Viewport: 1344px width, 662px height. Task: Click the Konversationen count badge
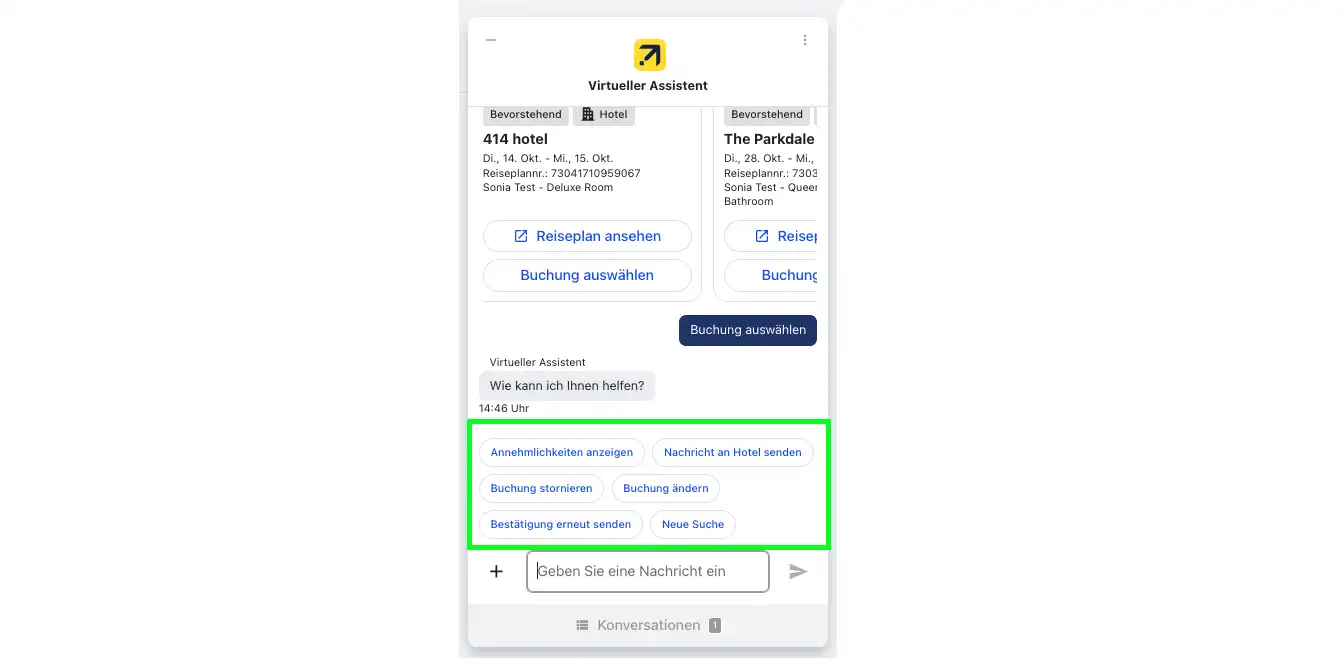(715, 626)
